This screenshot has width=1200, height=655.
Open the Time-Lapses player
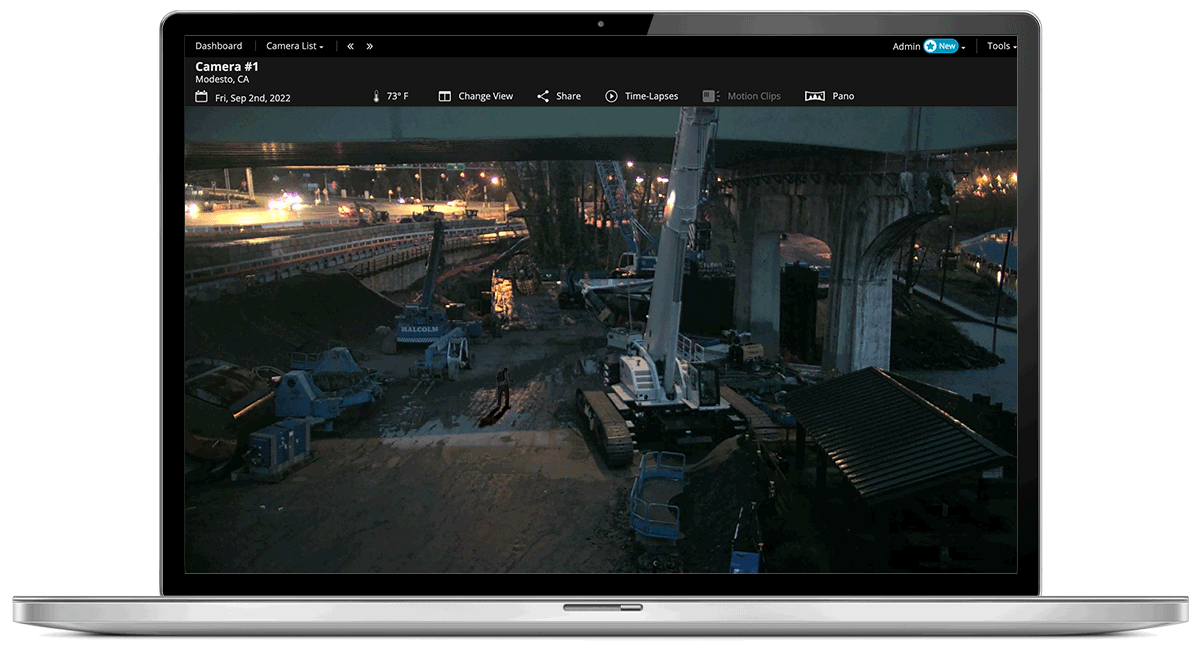[x=642, y=95]
